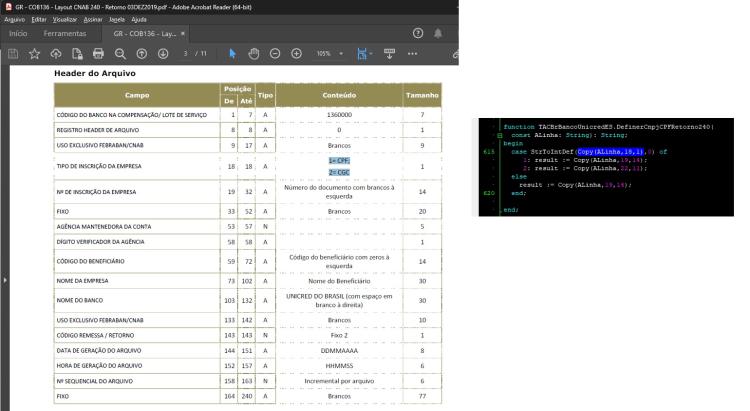Click the 'Incremental por arquivo' cell
The height and width of the screenshot is (411, 750).
pos(339,381)
